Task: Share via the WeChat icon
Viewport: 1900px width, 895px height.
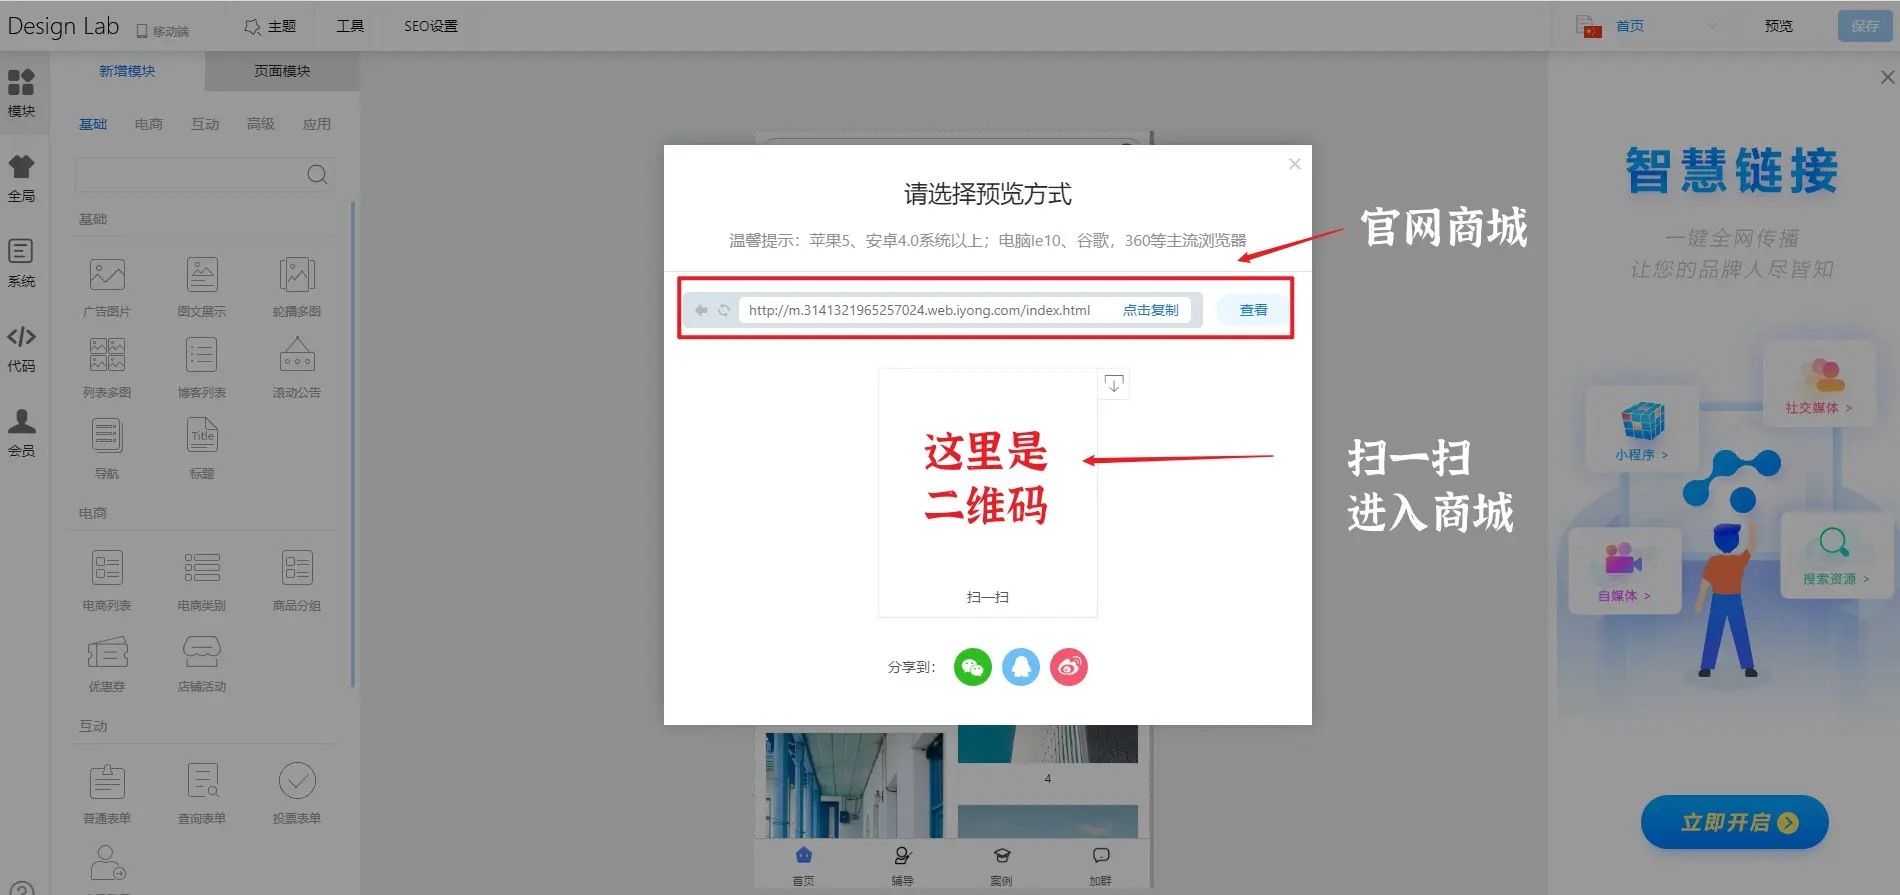Action: 972,667
